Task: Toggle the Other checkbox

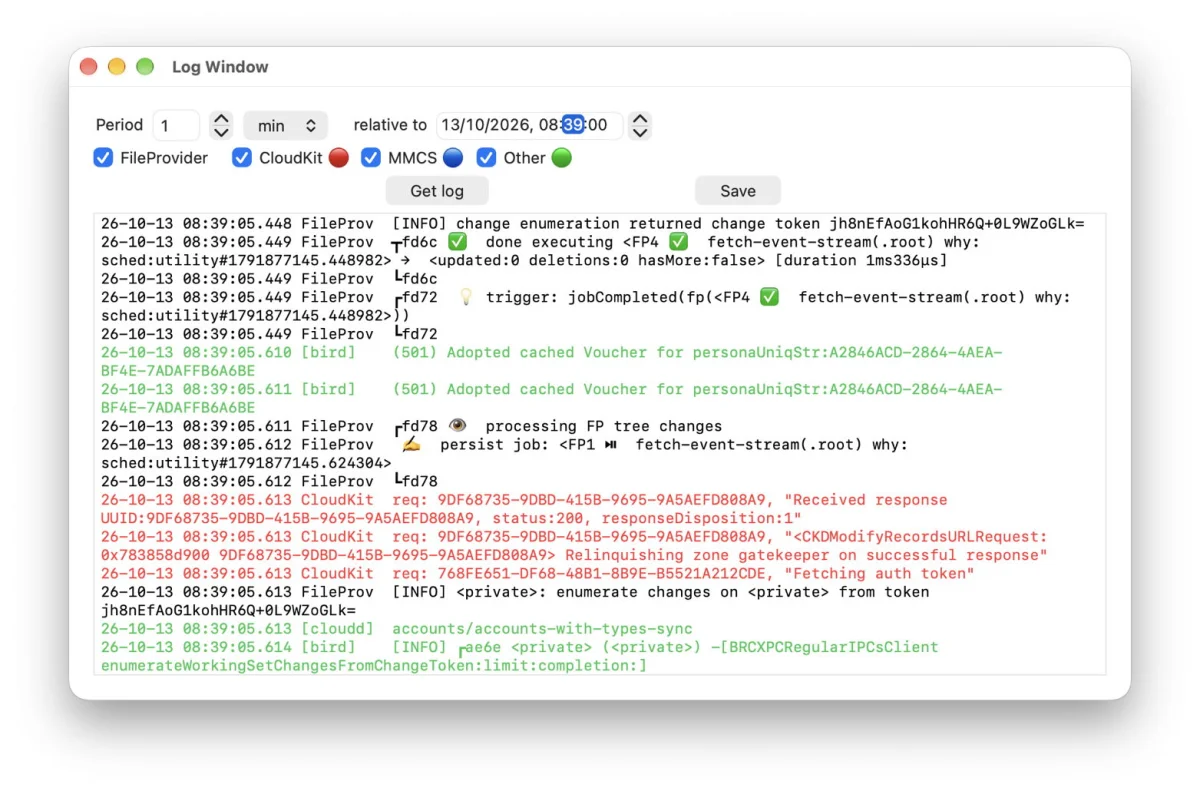Action: pos(487,157)
